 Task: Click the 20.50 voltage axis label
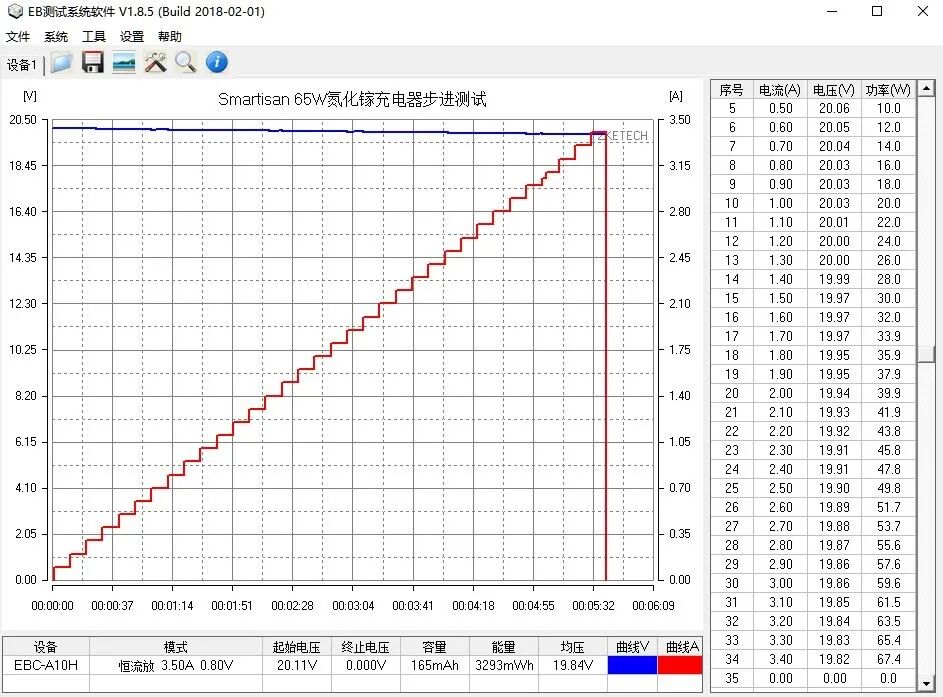coord(23,120)
